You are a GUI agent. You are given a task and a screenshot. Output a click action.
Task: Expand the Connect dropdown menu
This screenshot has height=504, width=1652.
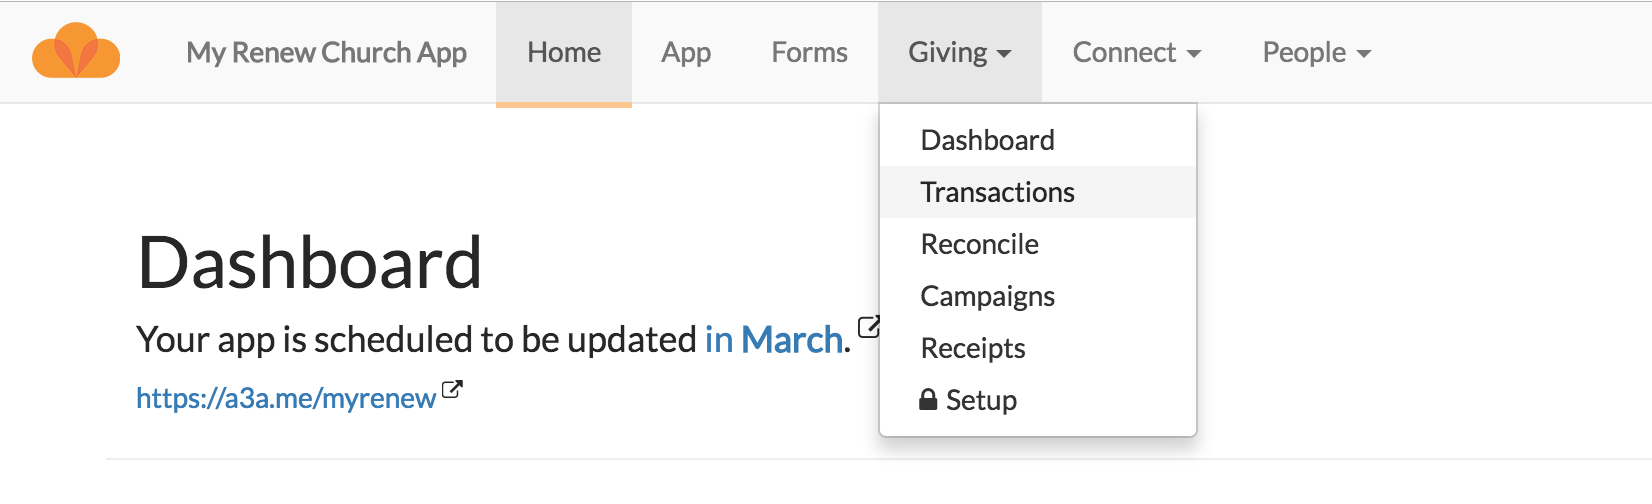click(x=1137, y=52)
